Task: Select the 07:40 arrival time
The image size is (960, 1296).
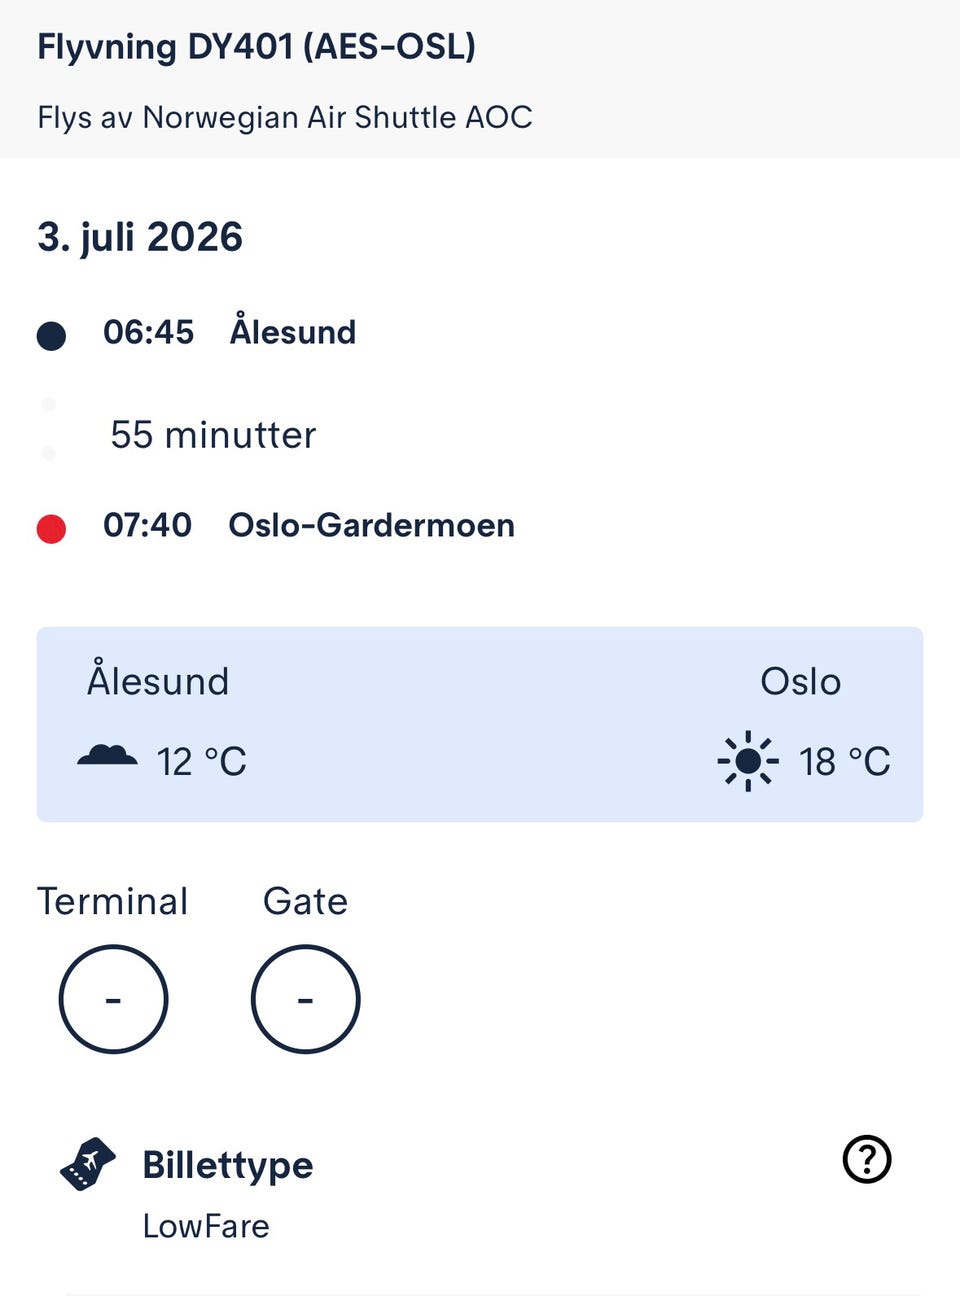Action: (148, 525)
